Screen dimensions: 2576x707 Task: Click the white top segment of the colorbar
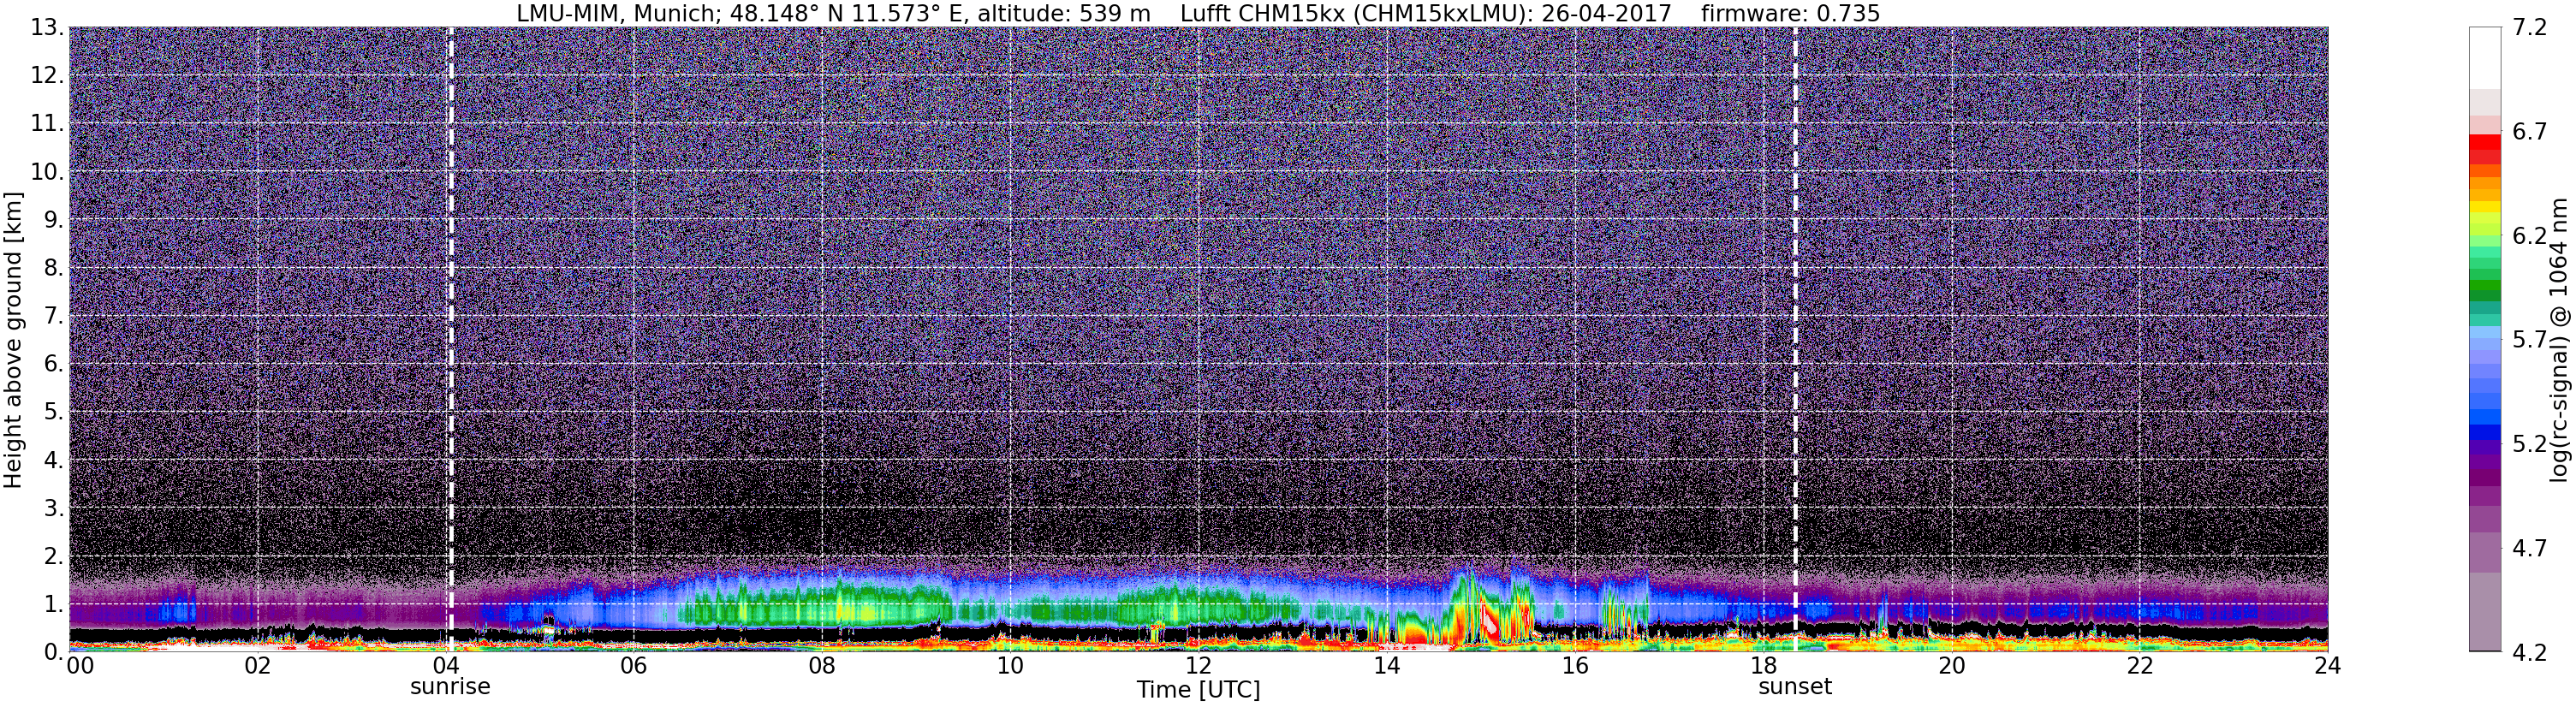coord(2485,58)
